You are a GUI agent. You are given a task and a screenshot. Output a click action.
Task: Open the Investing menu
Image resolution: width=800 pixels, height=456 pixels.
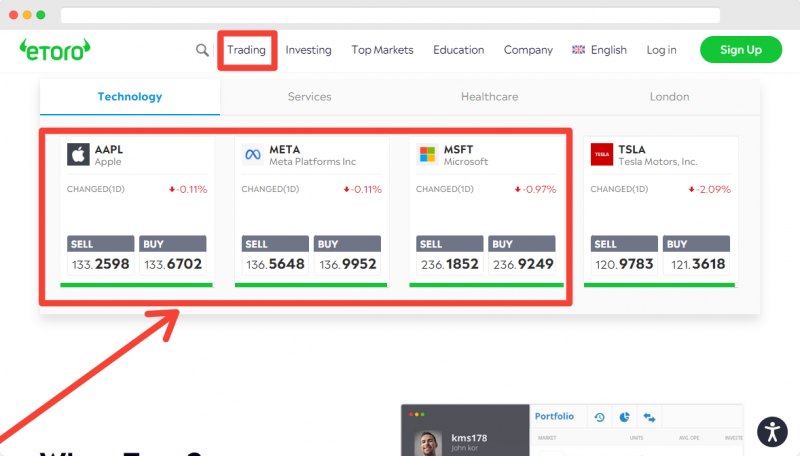click(309, 50)
